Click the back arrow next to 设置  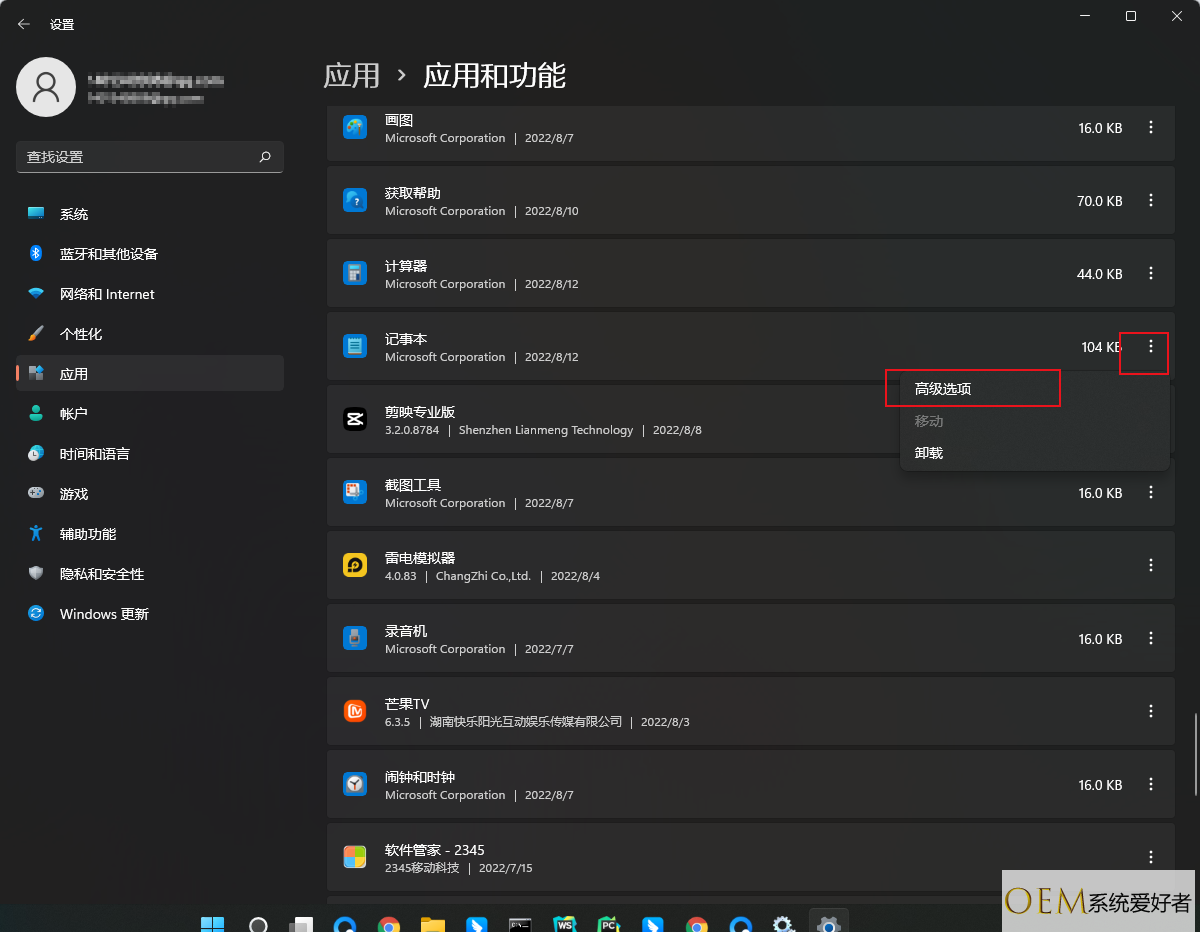coord(24,24)
